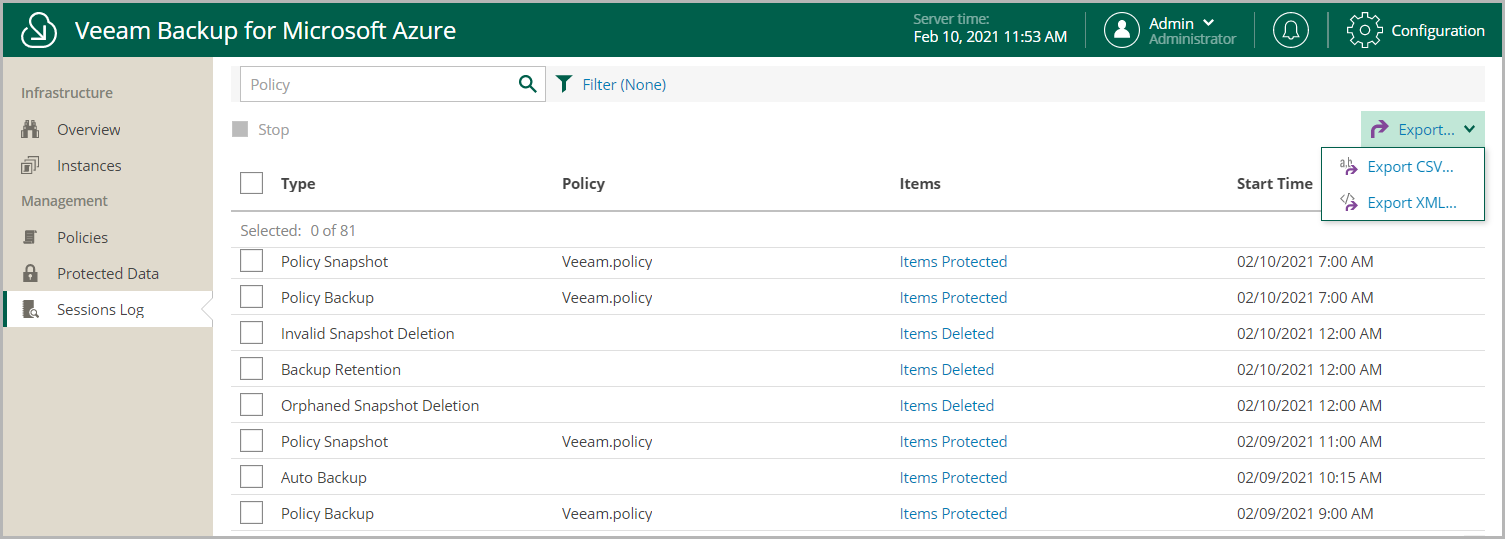Click the Stop button
Screen dimensions: 1505x539
click(x=261, y=129)
